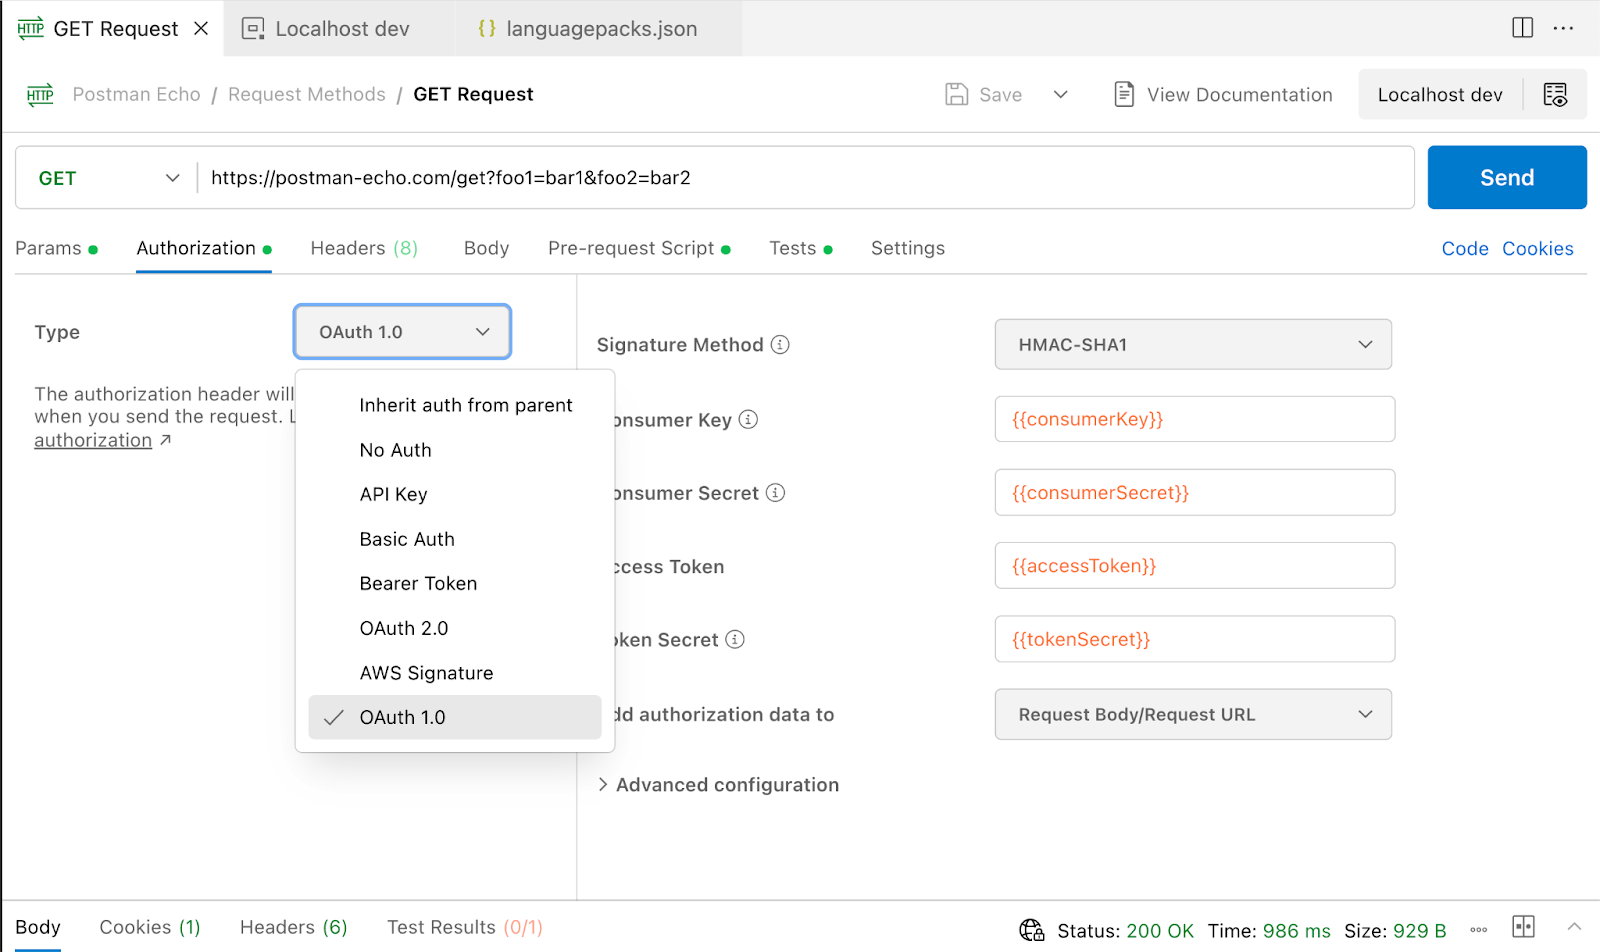Select No Auth option
Image resolution: width=1600 pixels, height=952 pixels.
pyautogui.click(x=455, y=450)
